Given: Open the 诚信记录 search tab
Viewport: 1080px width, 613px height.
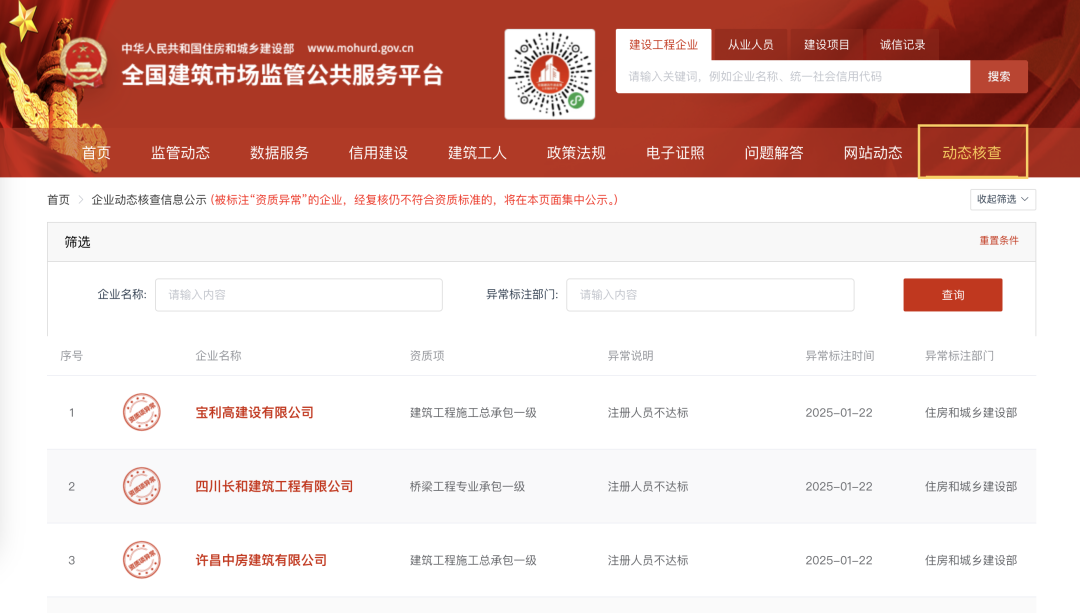Looking at the screenshot, I should tap(902, 45).
